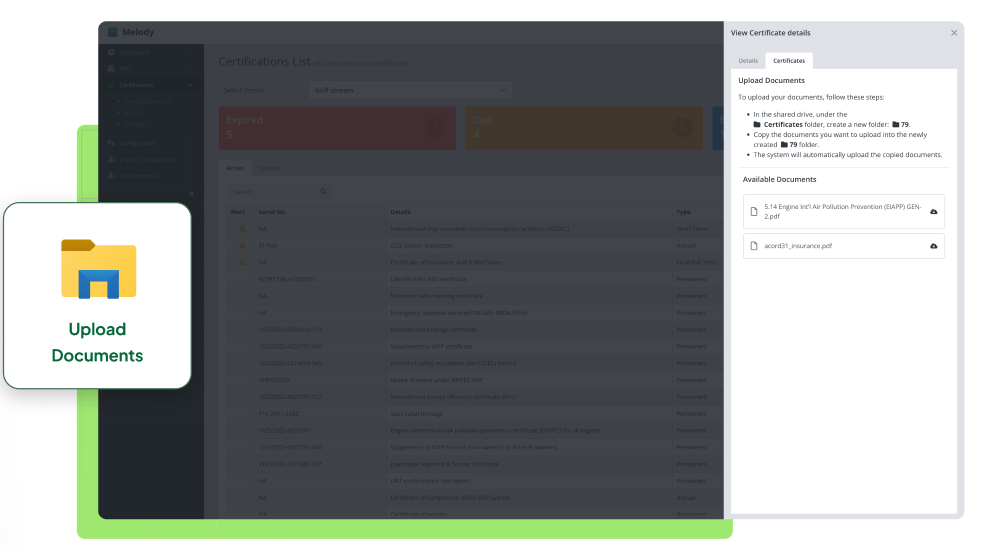The image size is (985, 551).
Task: Click the Certifications list icon in sidebar
Action: pyautogui.click(x=111, y=85)
